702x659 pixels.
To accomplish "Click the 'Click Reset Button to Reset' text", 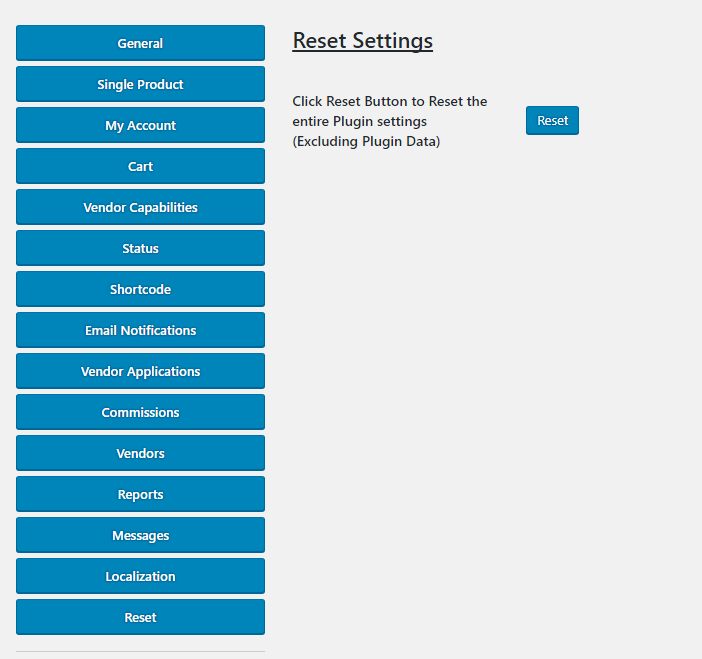I will [389, 101].
